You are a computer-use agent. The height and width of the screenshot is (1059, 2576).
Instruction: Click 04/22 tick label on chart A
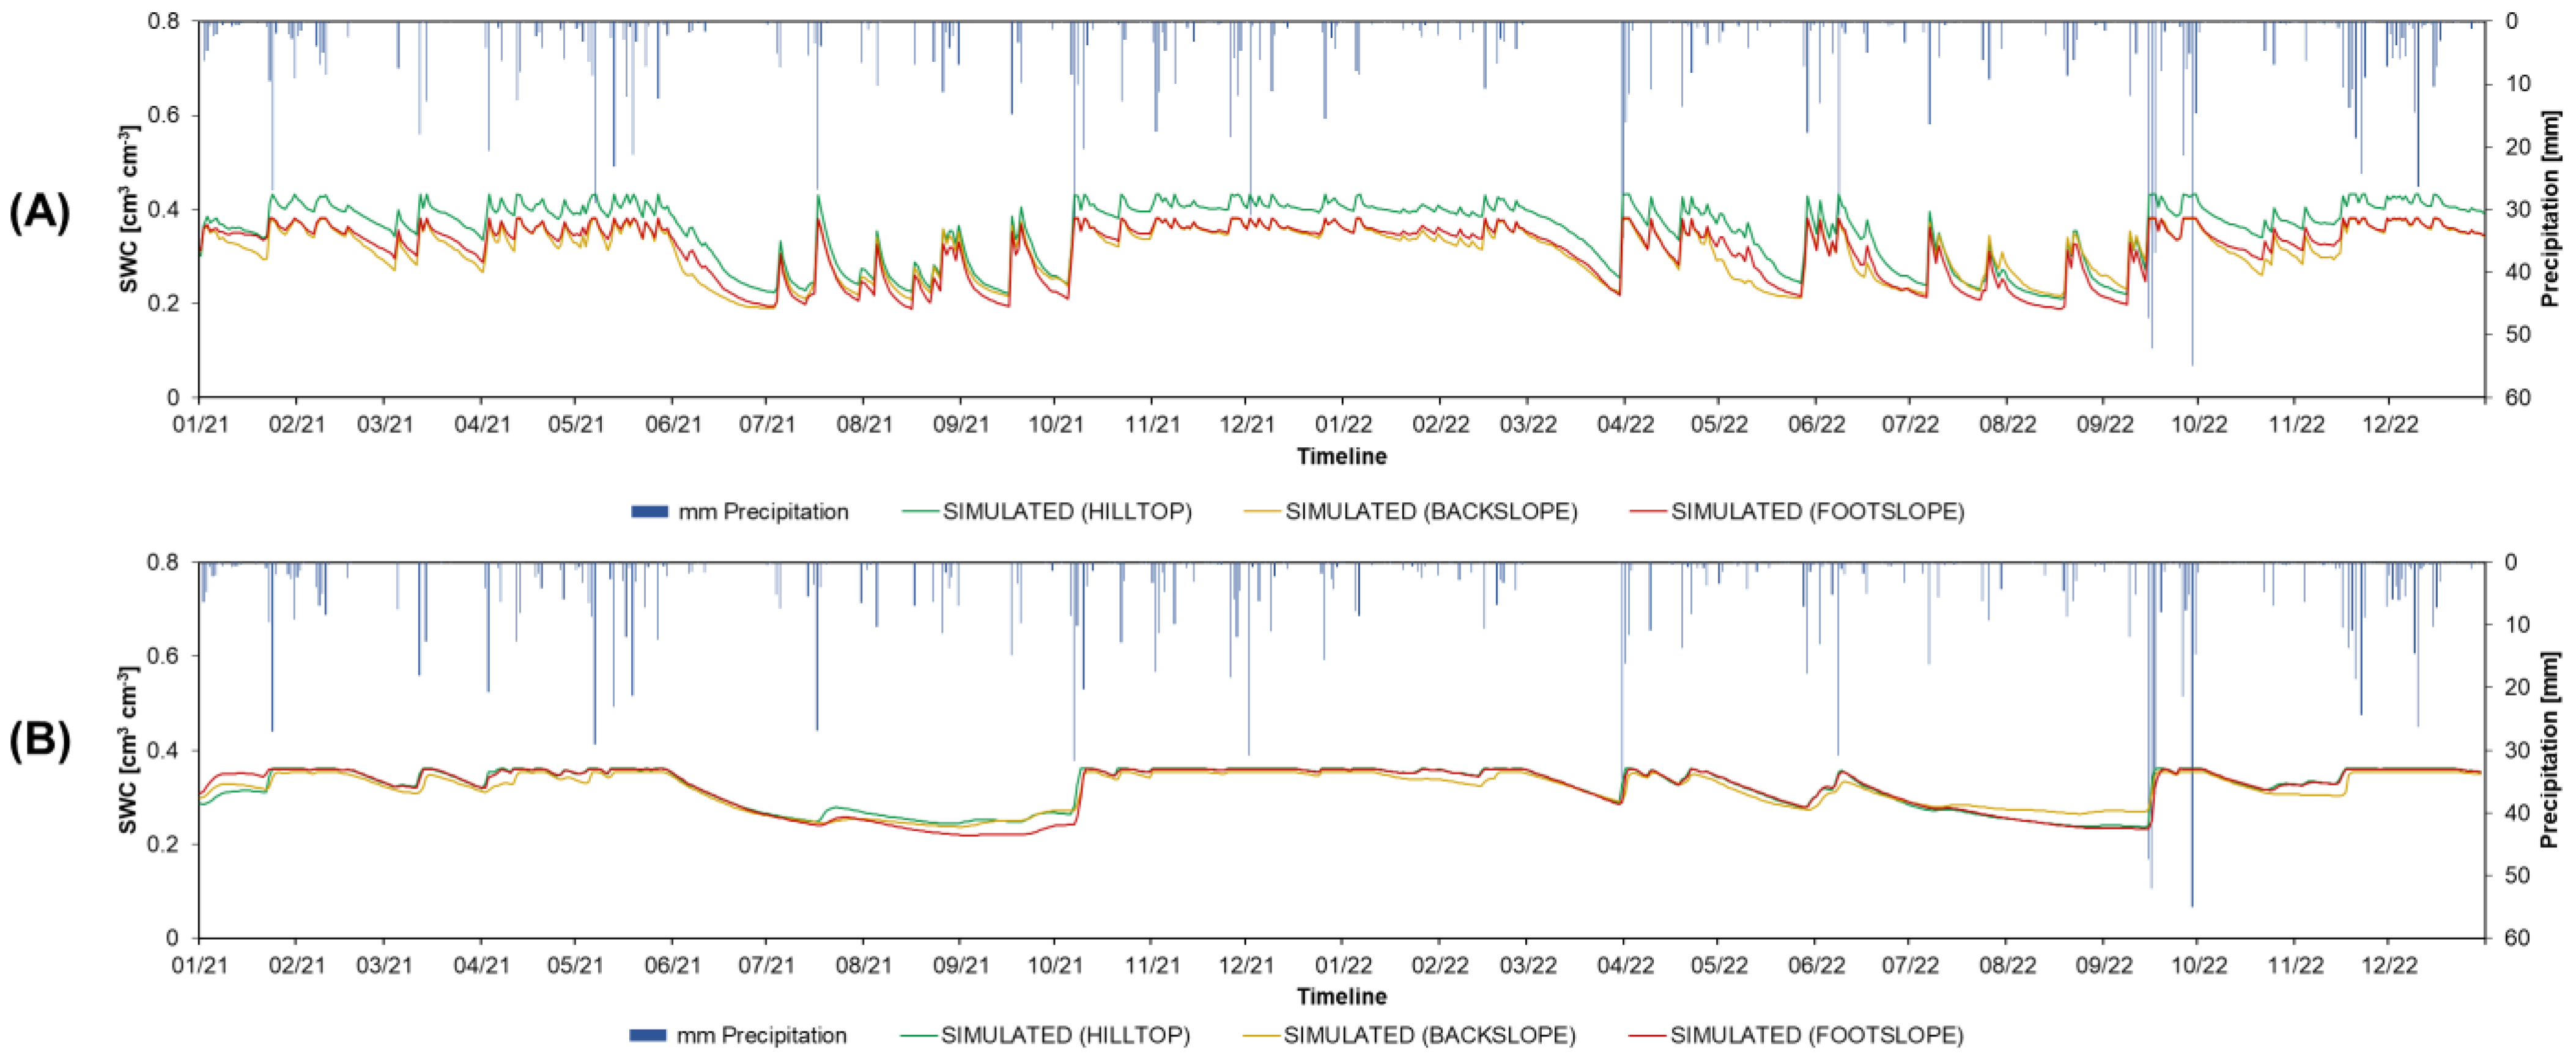1625,425
